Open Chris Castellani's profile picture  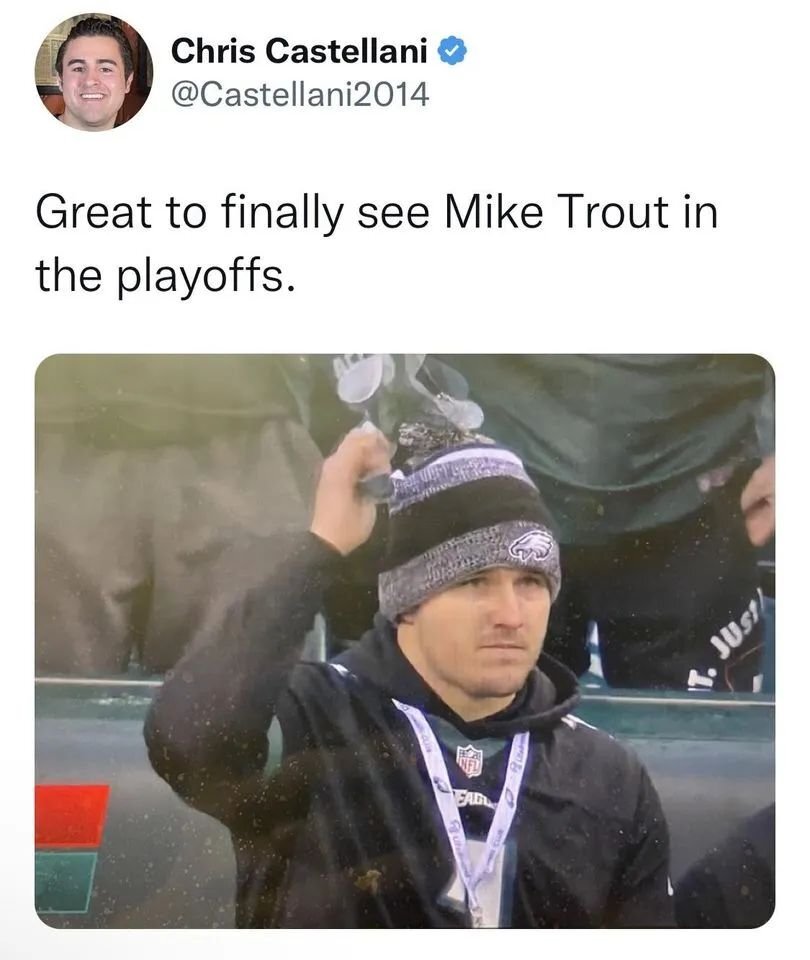pos(94,72)
